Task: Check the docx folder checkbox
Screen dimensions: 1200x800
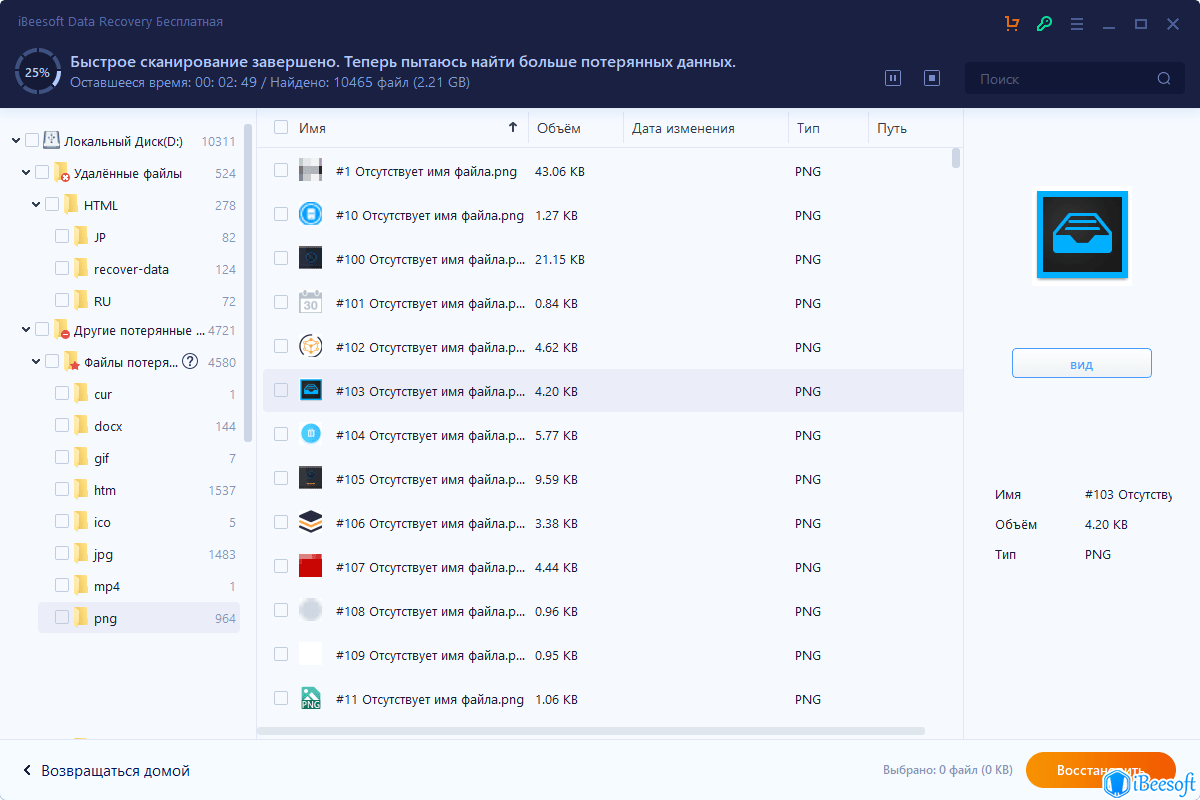Action: click(x=62, y=426)
